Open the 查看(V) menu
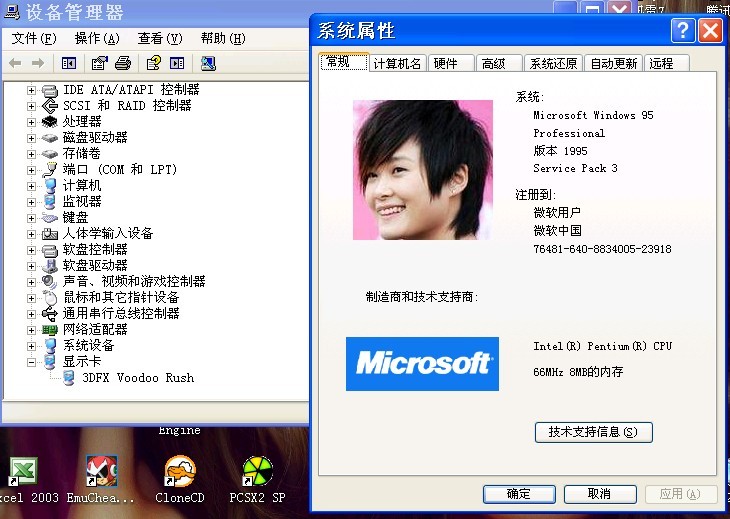Screen dimensions: 730x519 click(160, 38)
